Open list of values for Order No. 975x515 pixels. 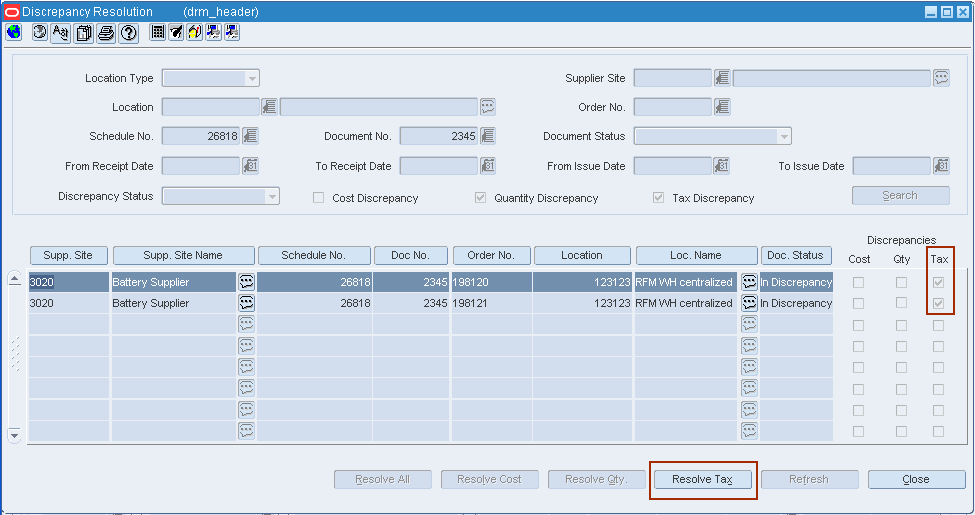(722, 107)
